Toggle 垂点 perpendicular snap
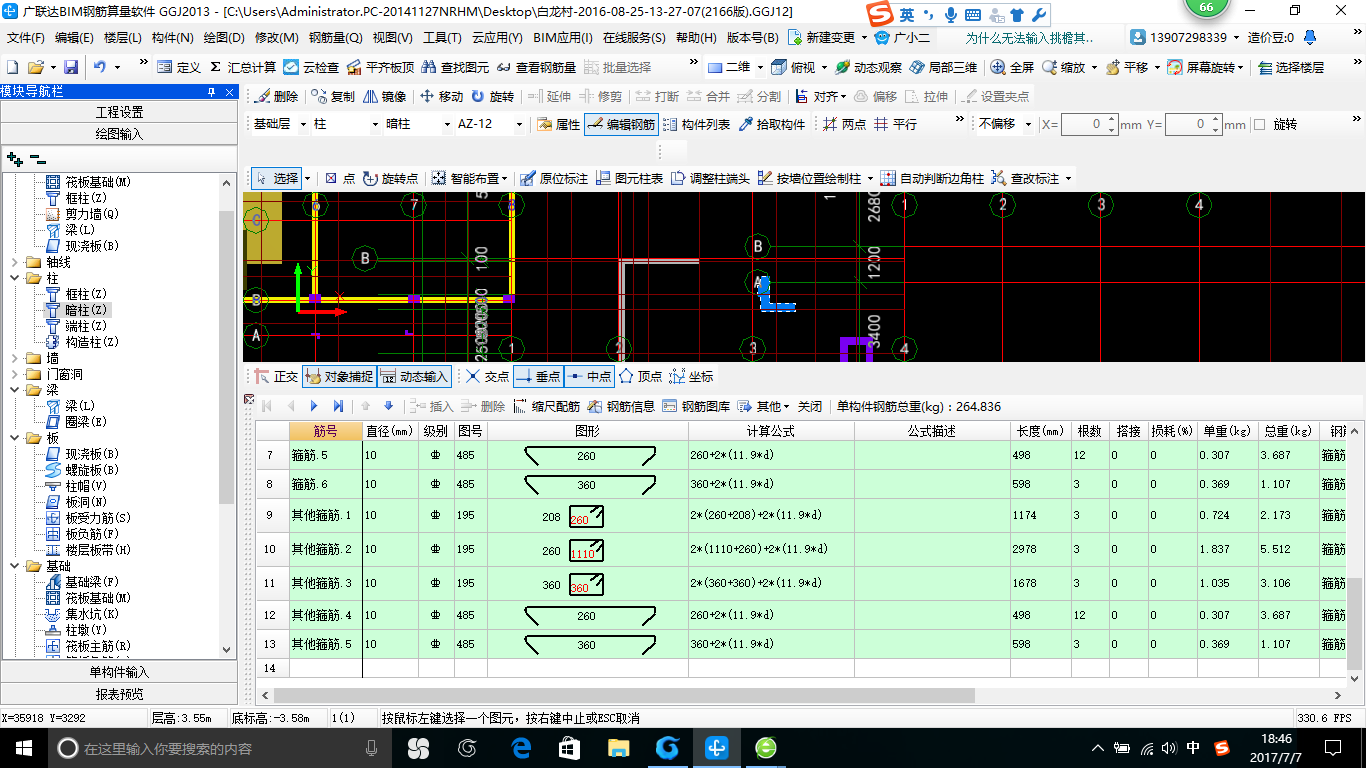 [x=538, y=376]
